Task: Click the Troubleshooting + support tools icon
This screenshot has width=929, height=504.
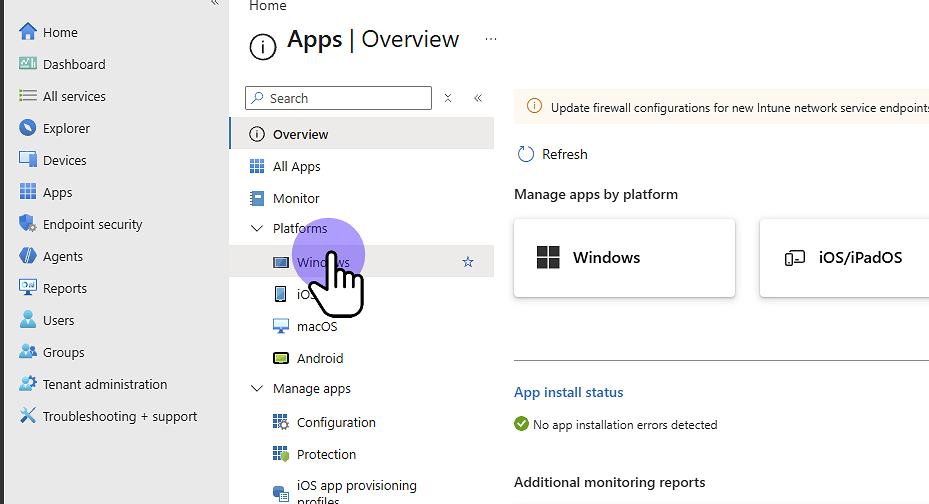Action: (x=27, y=415)
